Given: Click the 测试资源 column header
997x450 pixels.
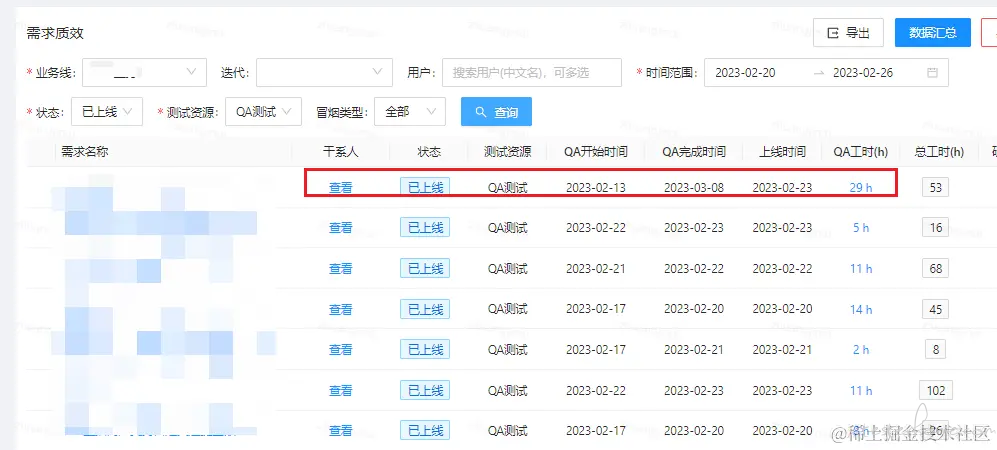Looking at the screenshot, I should pyautogui.click(x=507, y=151).
